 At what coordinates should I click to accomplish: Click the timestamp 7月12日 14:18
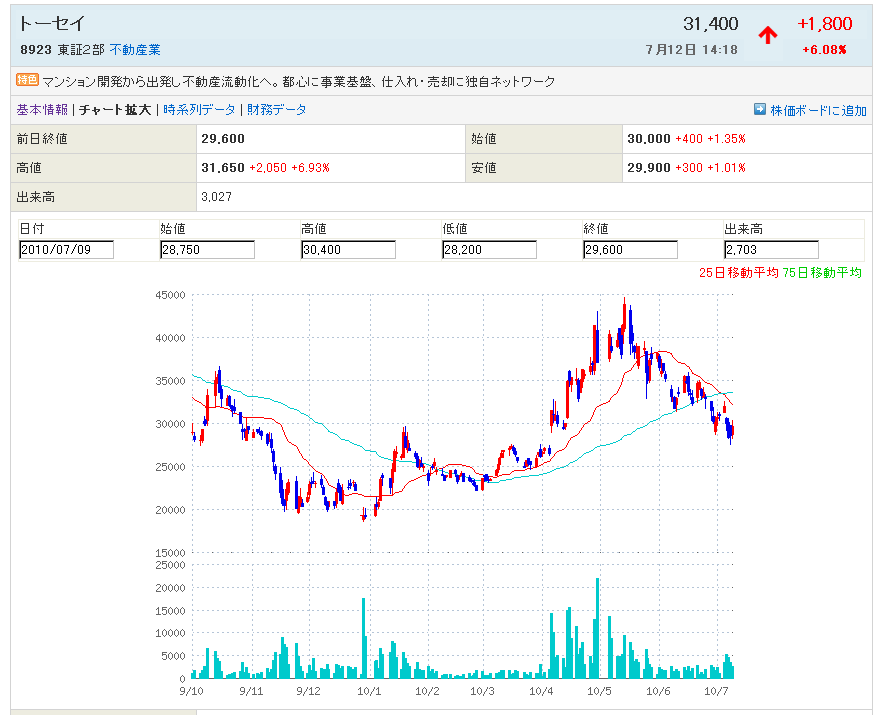[692, 50]
